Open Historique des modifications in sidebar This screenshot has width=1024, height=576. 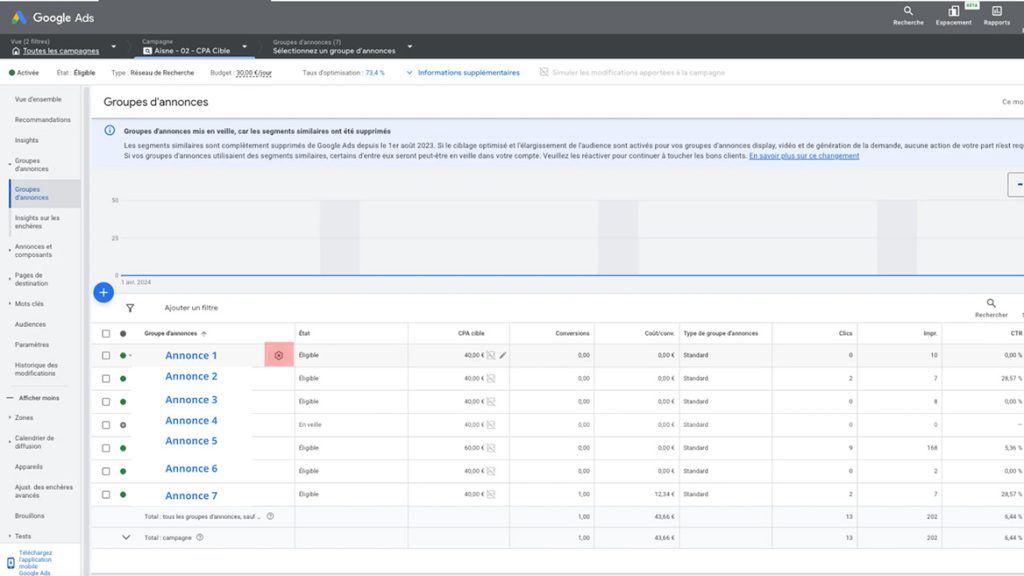[36, 369]
